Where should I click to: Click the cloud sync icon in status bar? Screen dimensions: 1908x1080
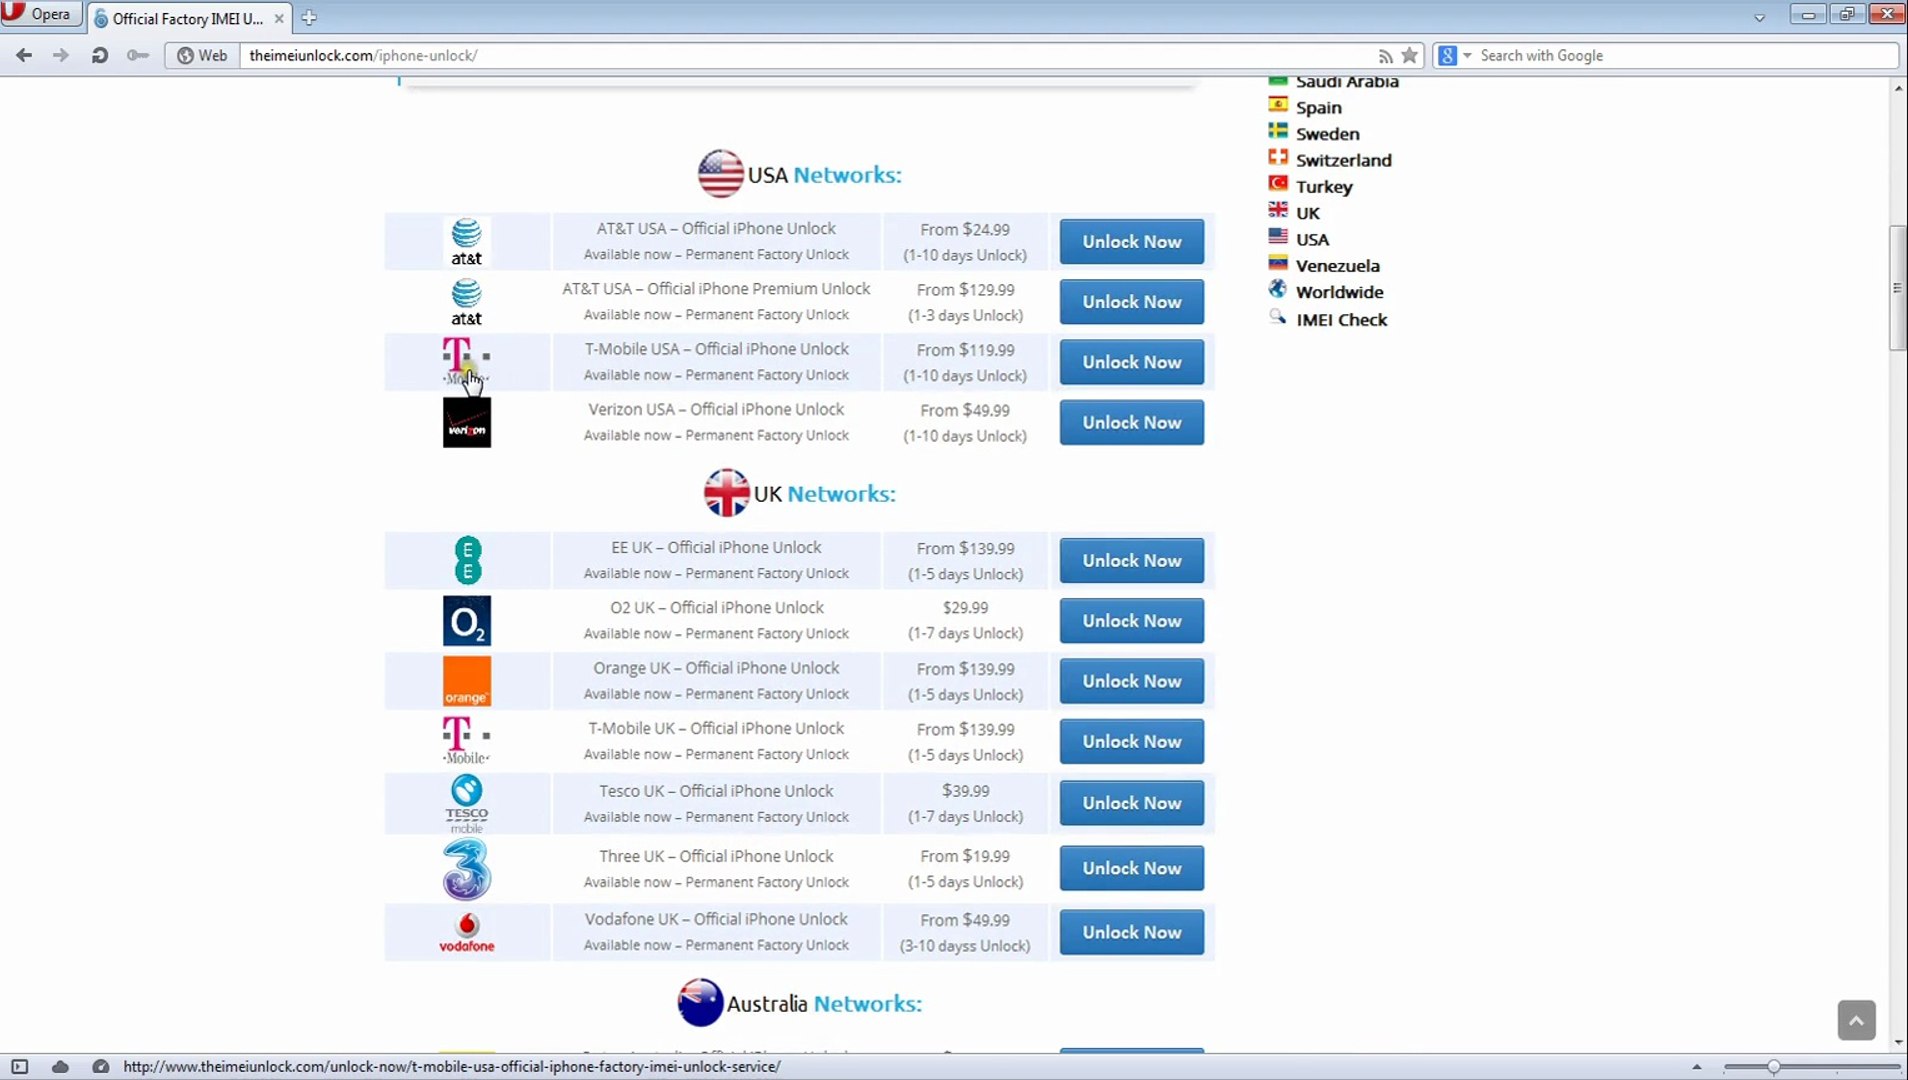tap(60, 1067)
